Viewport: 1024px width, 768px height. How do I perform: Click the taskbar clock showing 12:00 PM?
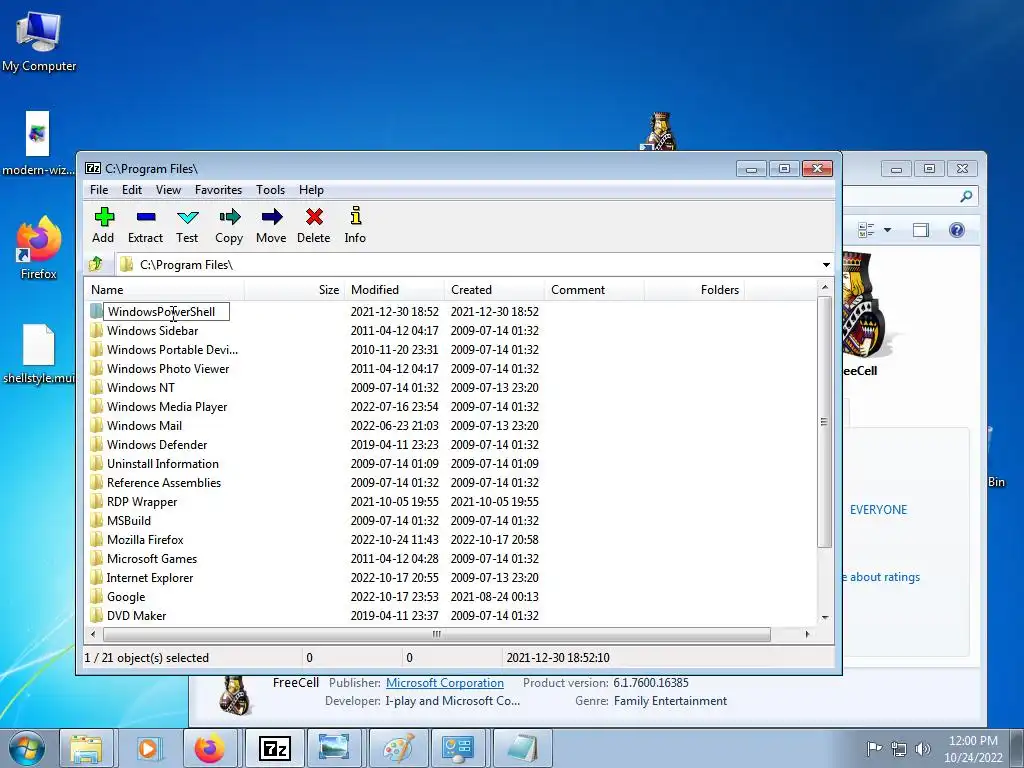pos(973,748)
